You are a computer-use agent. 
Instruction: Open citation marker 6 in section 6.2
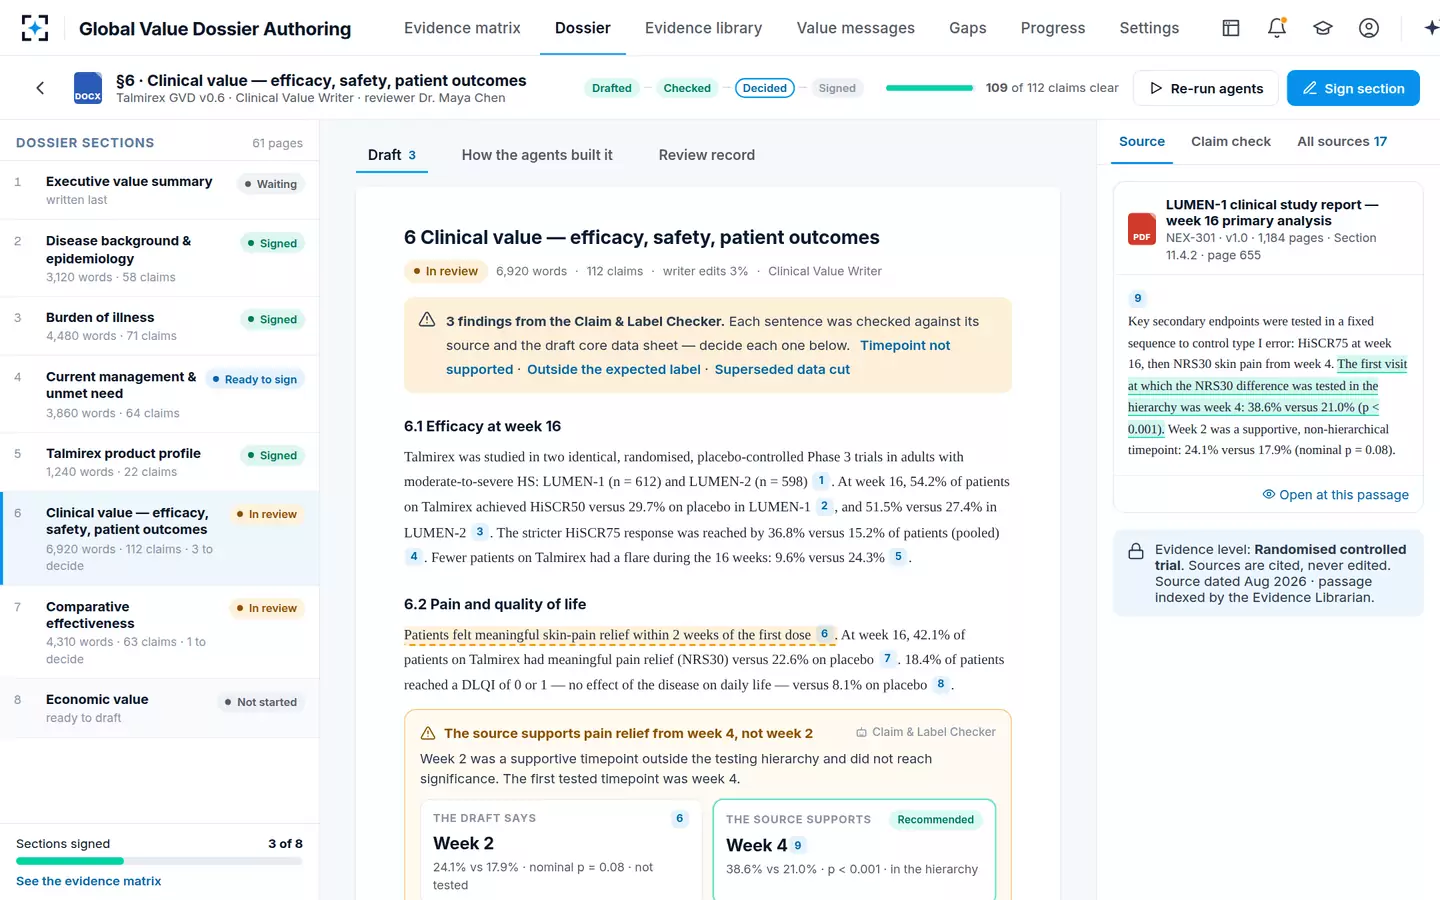(x=824, y=634)
